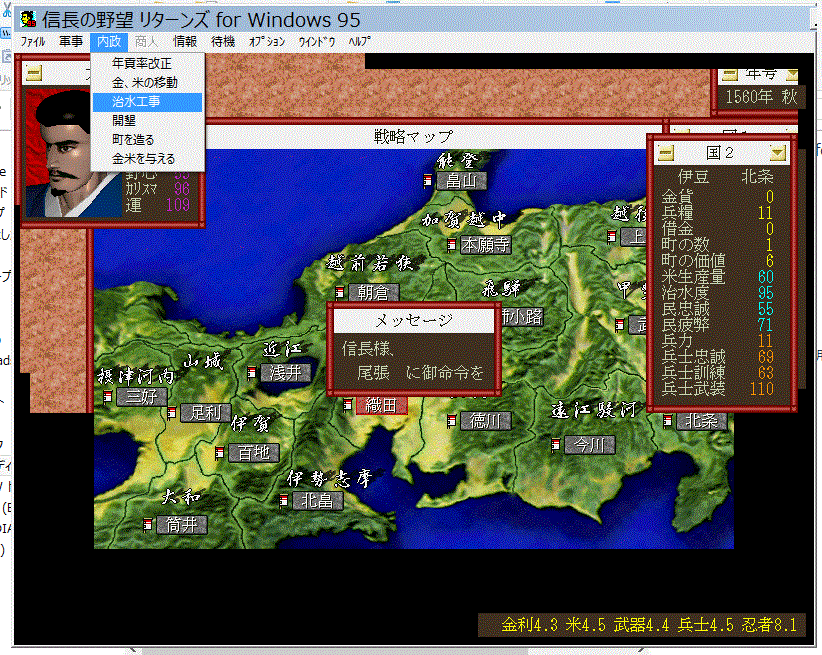Click the flag icon under 越後 label
Image resolution: width=822 pixels, height=655 pixels.
pos(611,237)
